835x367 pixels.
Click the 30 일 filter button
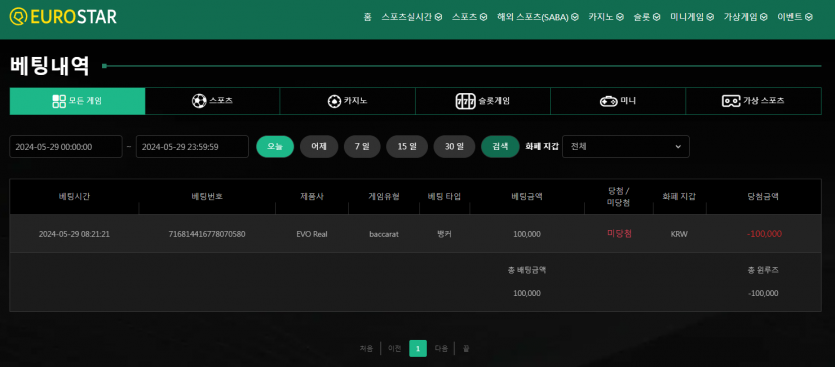tap(454, 146)
